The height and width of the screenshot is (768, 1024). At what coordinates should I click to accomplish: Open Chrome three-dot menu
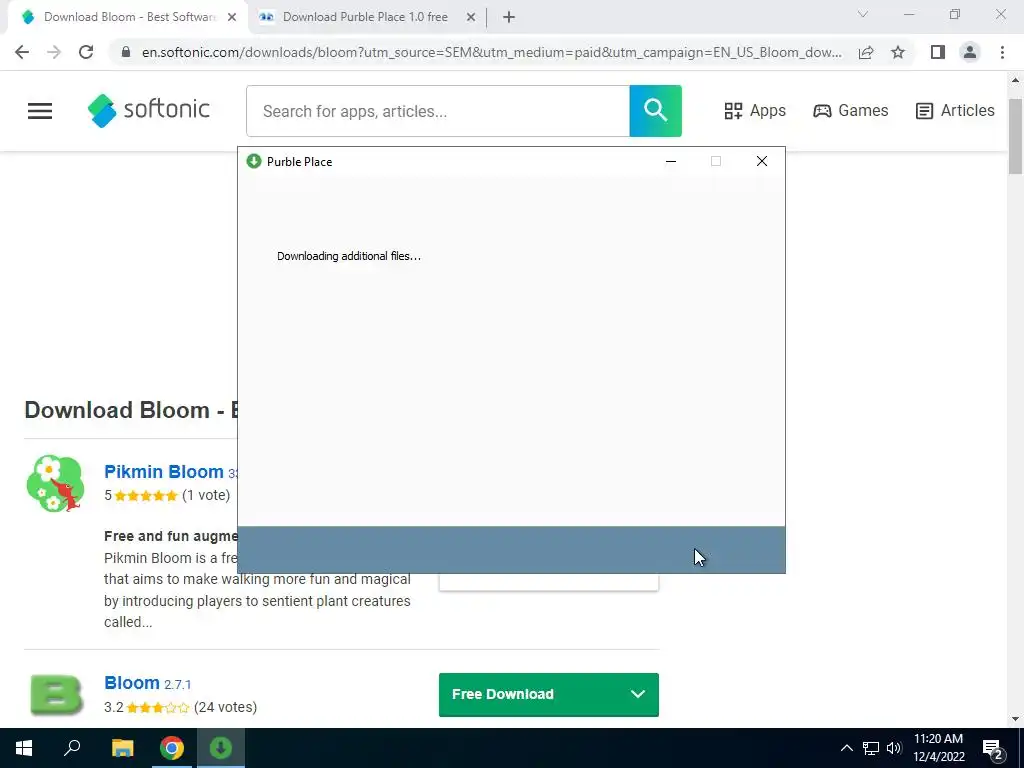(1002, 52)
